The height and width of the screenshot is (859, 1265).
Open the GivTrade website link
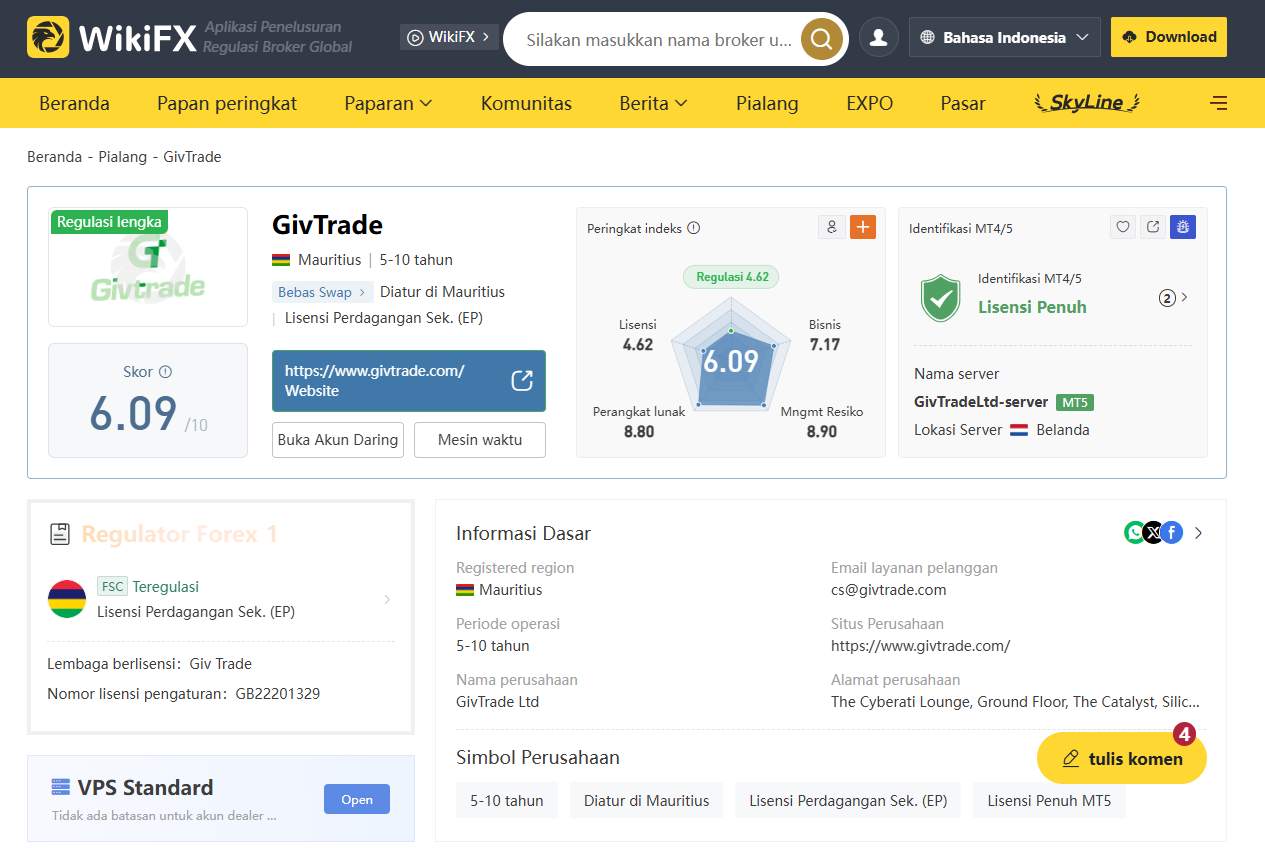(408, 380)
